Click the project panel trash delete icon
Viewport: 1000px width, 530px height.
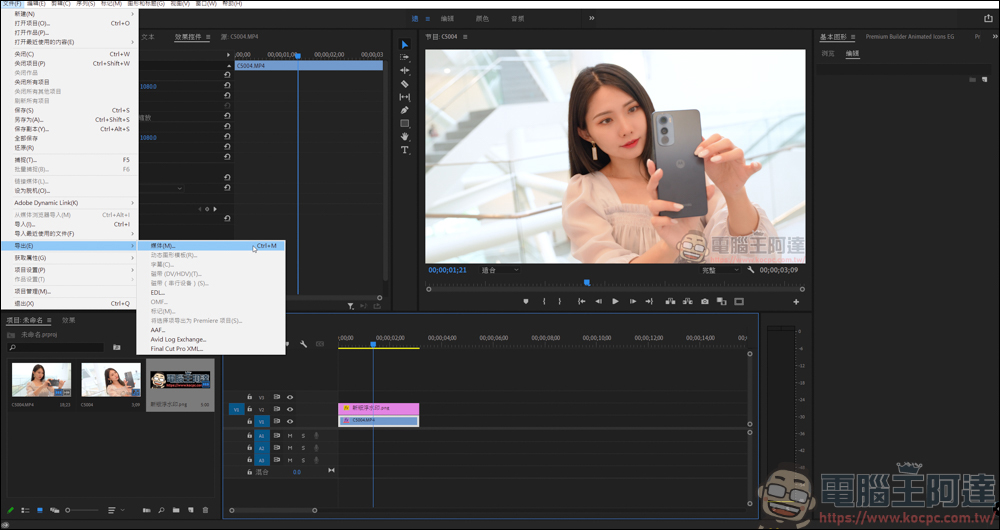pos(205,510)
